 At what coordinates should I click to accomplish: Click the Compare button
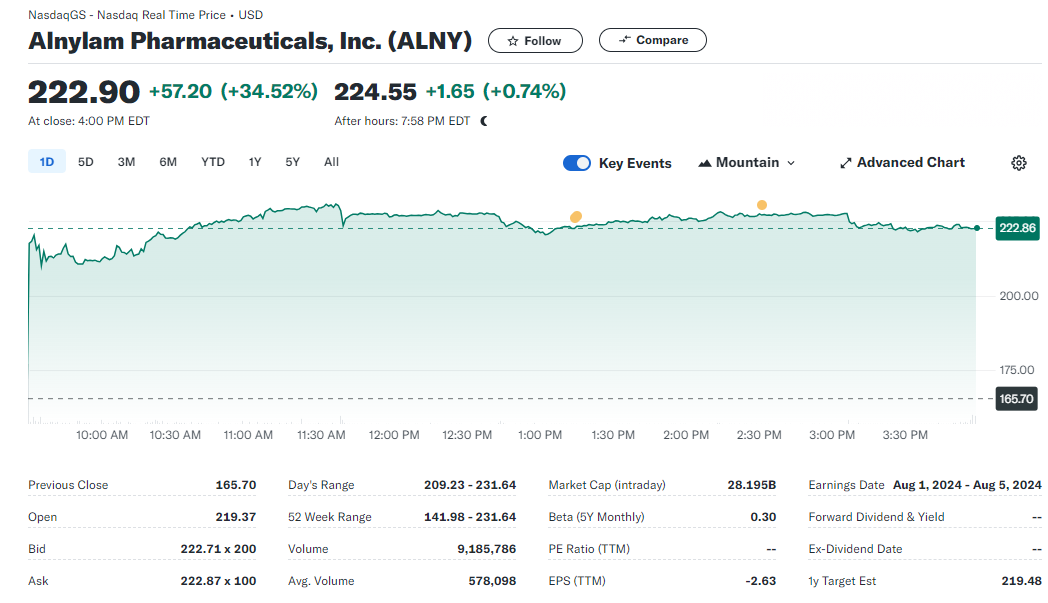point(653,40)
